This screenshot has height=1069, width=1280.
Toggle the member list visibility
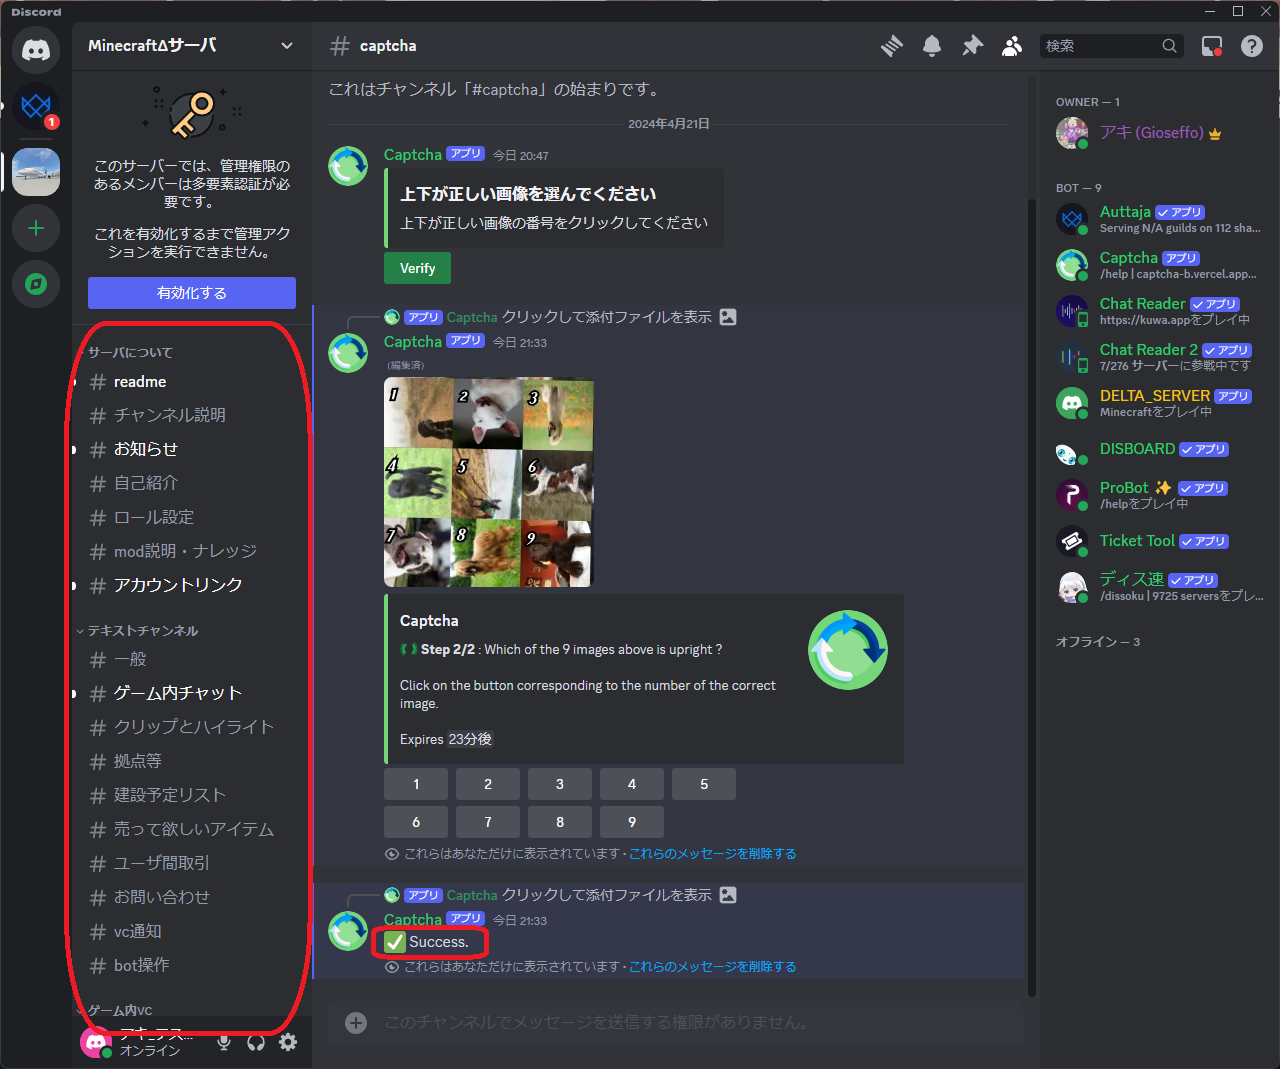pos(1012,46)
